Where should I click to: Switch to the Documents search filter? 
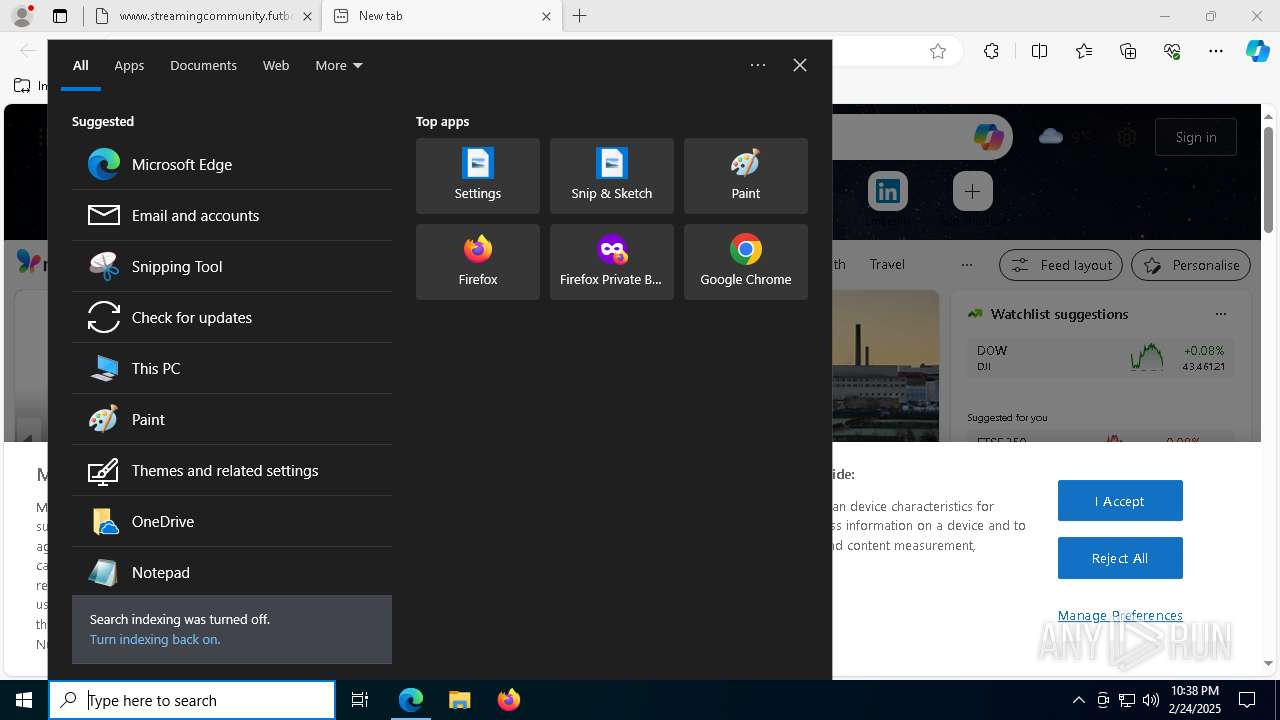tap(203, 65)
